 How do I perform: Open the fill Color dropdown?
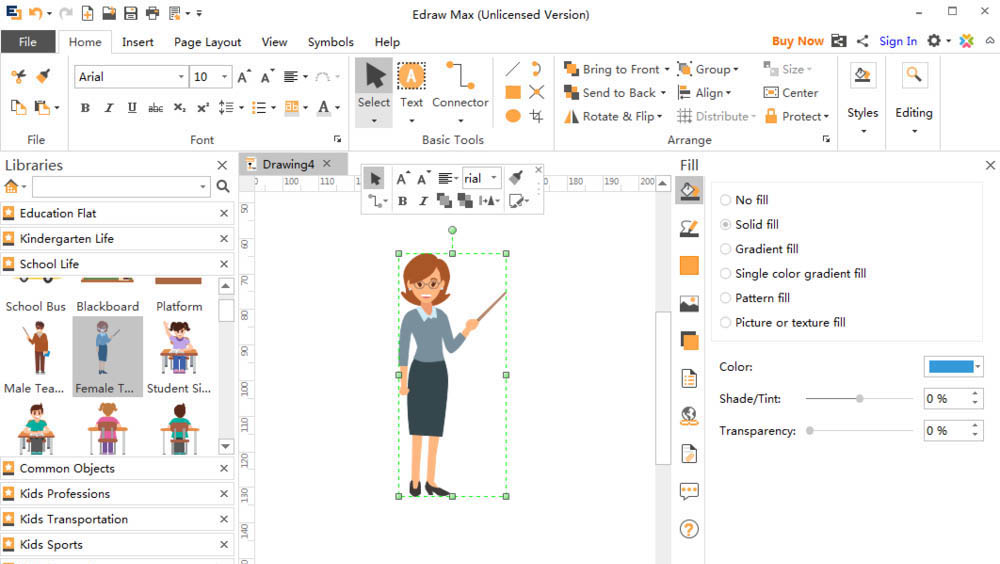[978, 367]
